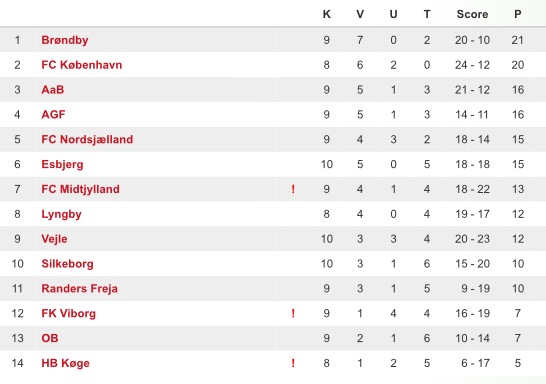Viewport: 546px width, 384px height.
Task: Open the Vejle team page
Action: (54, 239)
